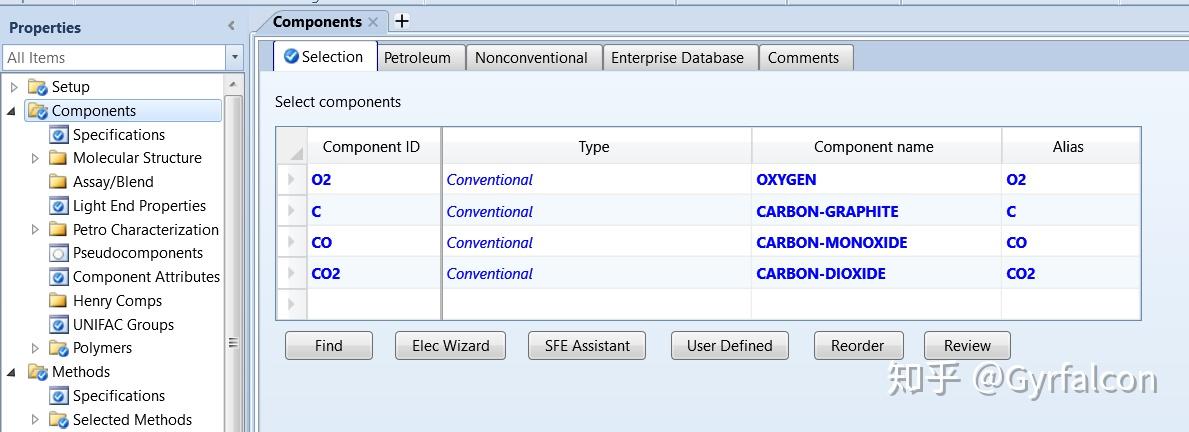Expand the Petro Characterization node
The height and width of the screenshot is (432, 1189).
tap(35, 230)
